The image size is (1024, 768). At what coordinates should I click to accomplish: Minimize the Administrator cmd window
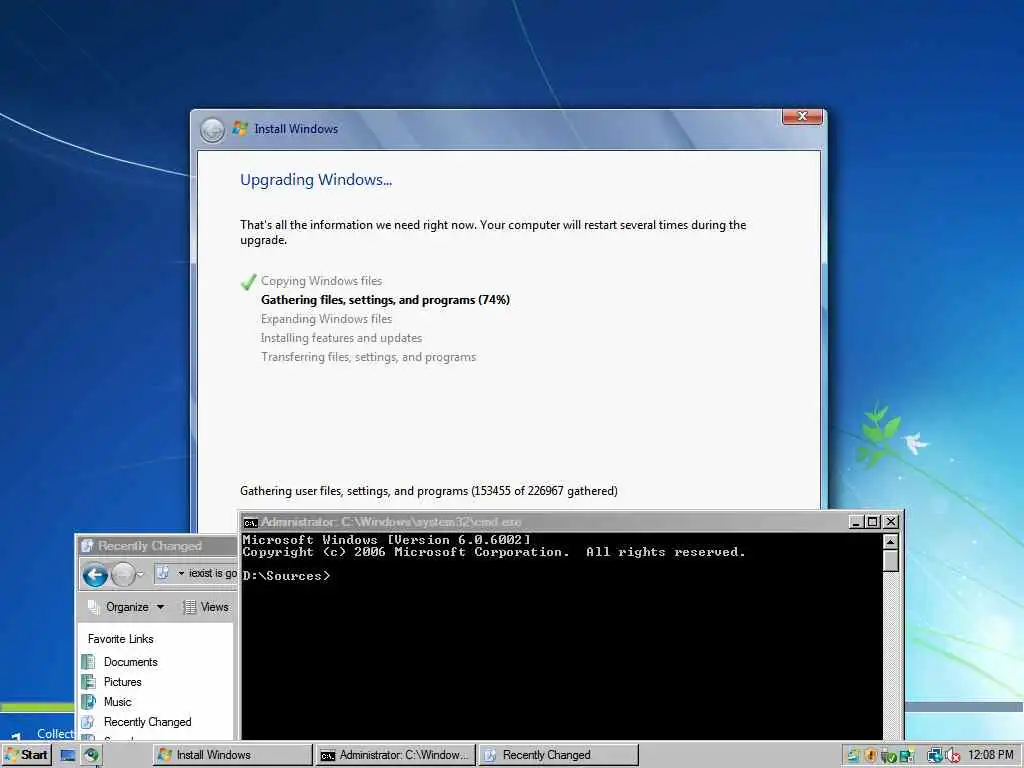click(x=856, y=522)
